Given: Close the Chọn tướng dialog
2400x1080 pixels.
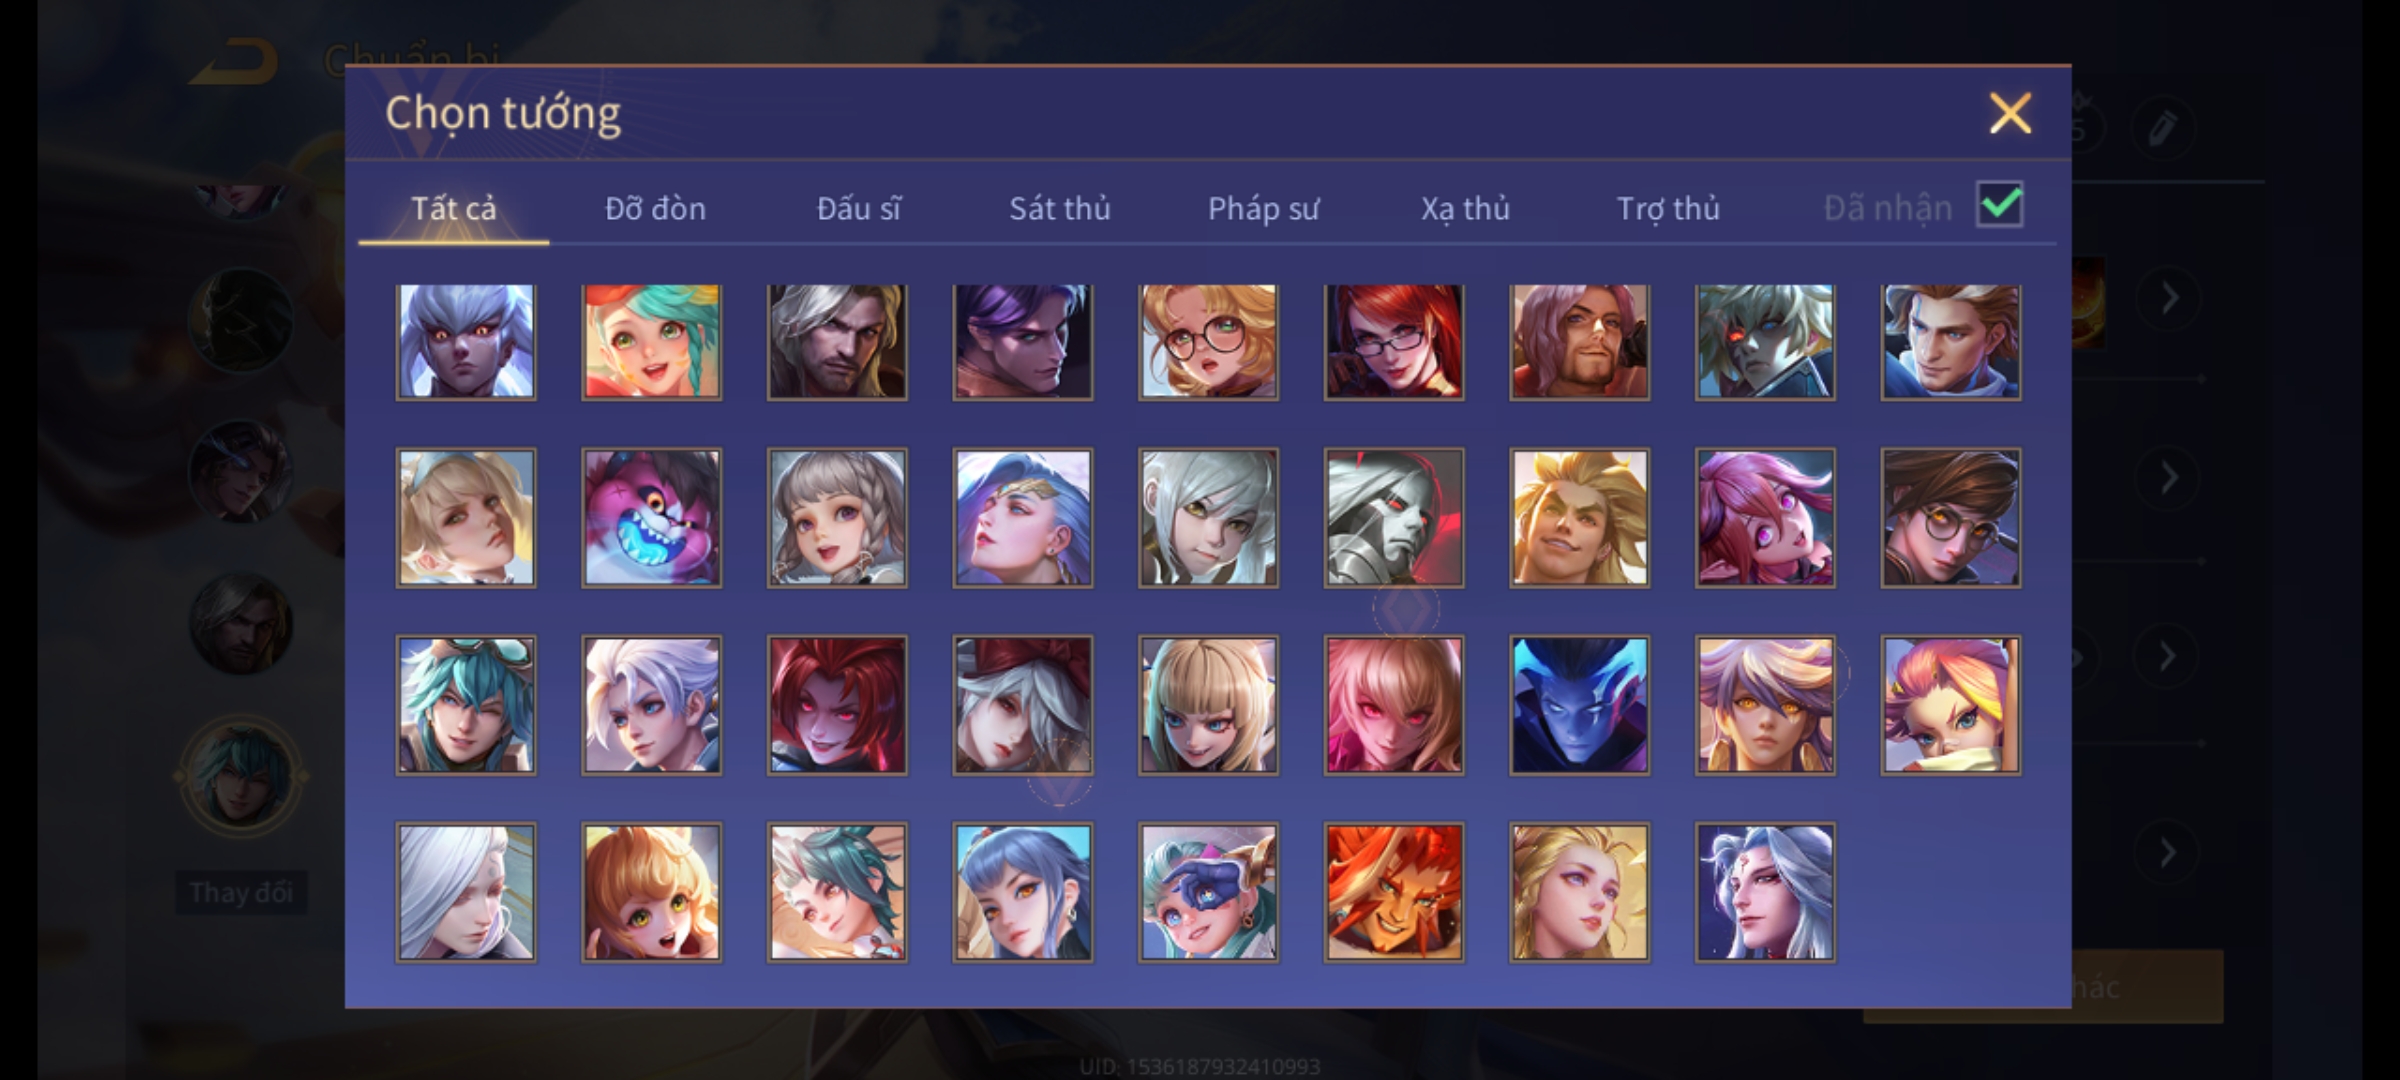Looking at the screenshot, I should [x=2010, y=113].
